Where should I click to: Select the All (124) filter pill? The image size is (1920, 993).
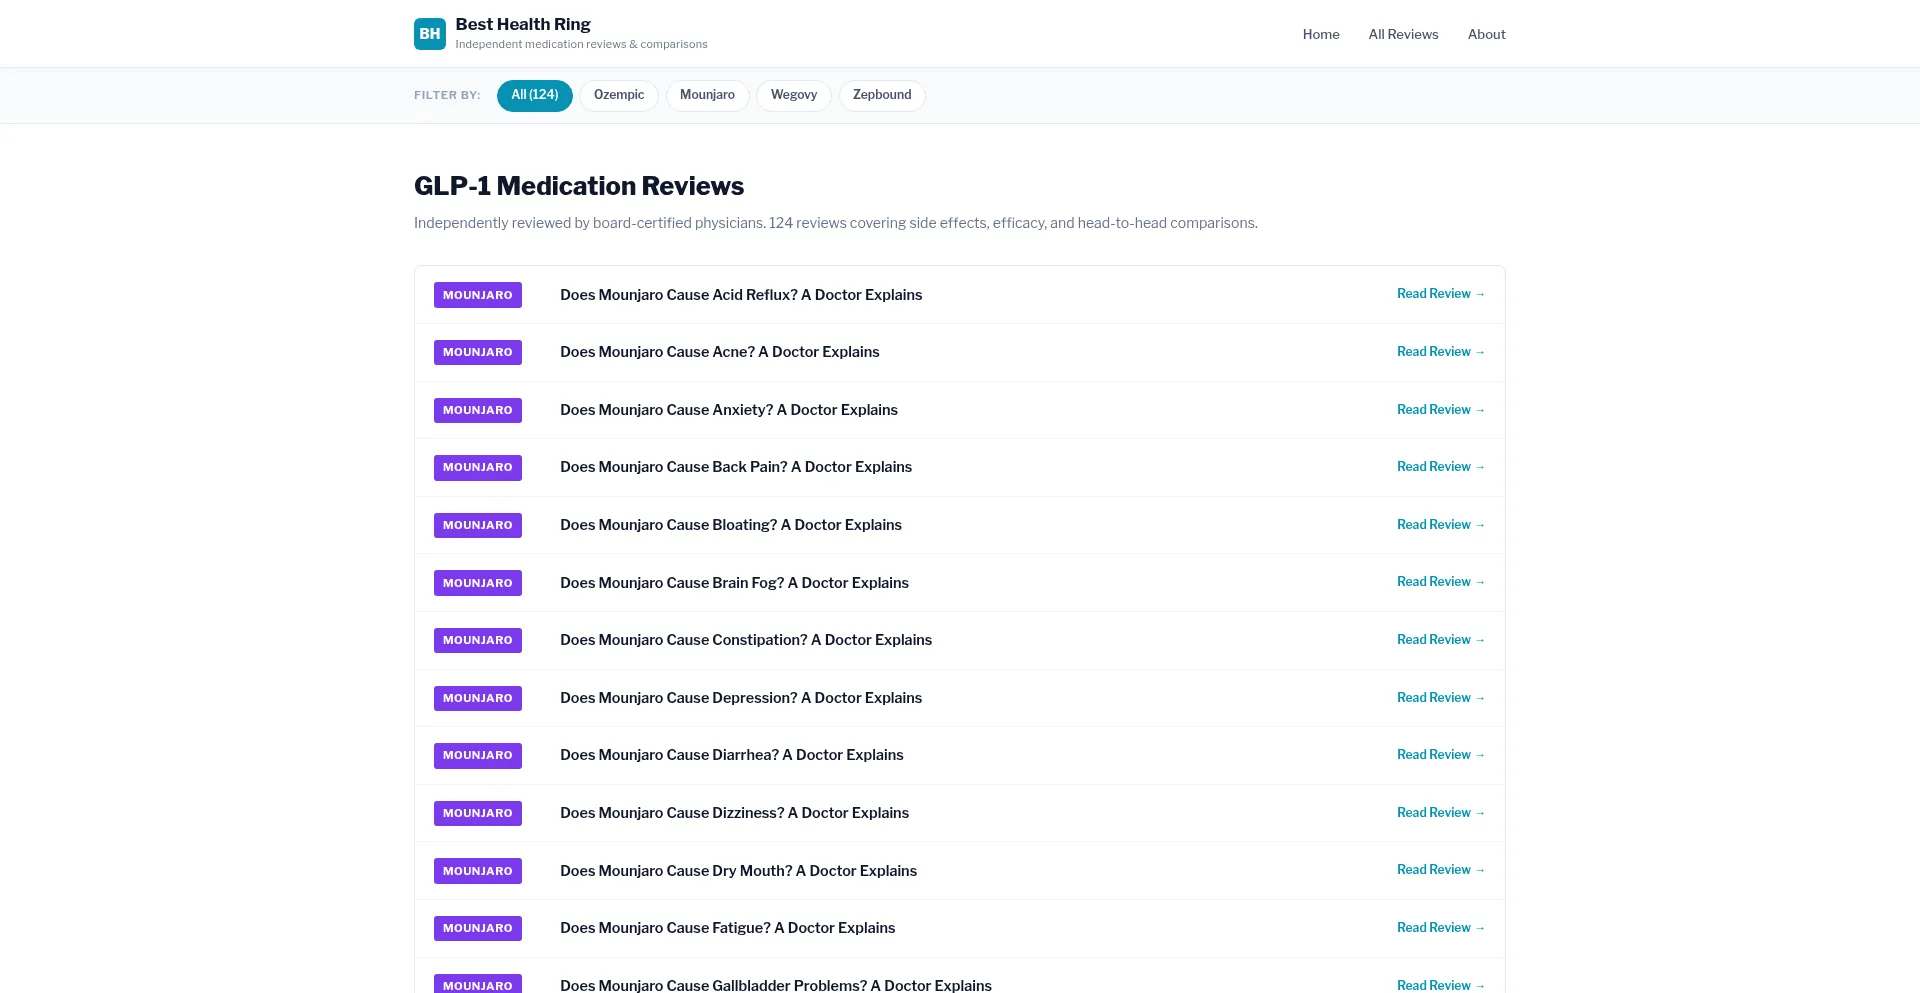[x=535, y=95]
